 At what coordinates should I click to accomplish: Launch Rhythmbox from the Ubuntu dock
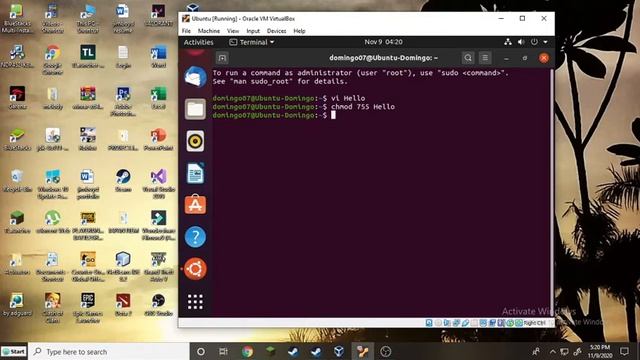(x=195, y=141)
